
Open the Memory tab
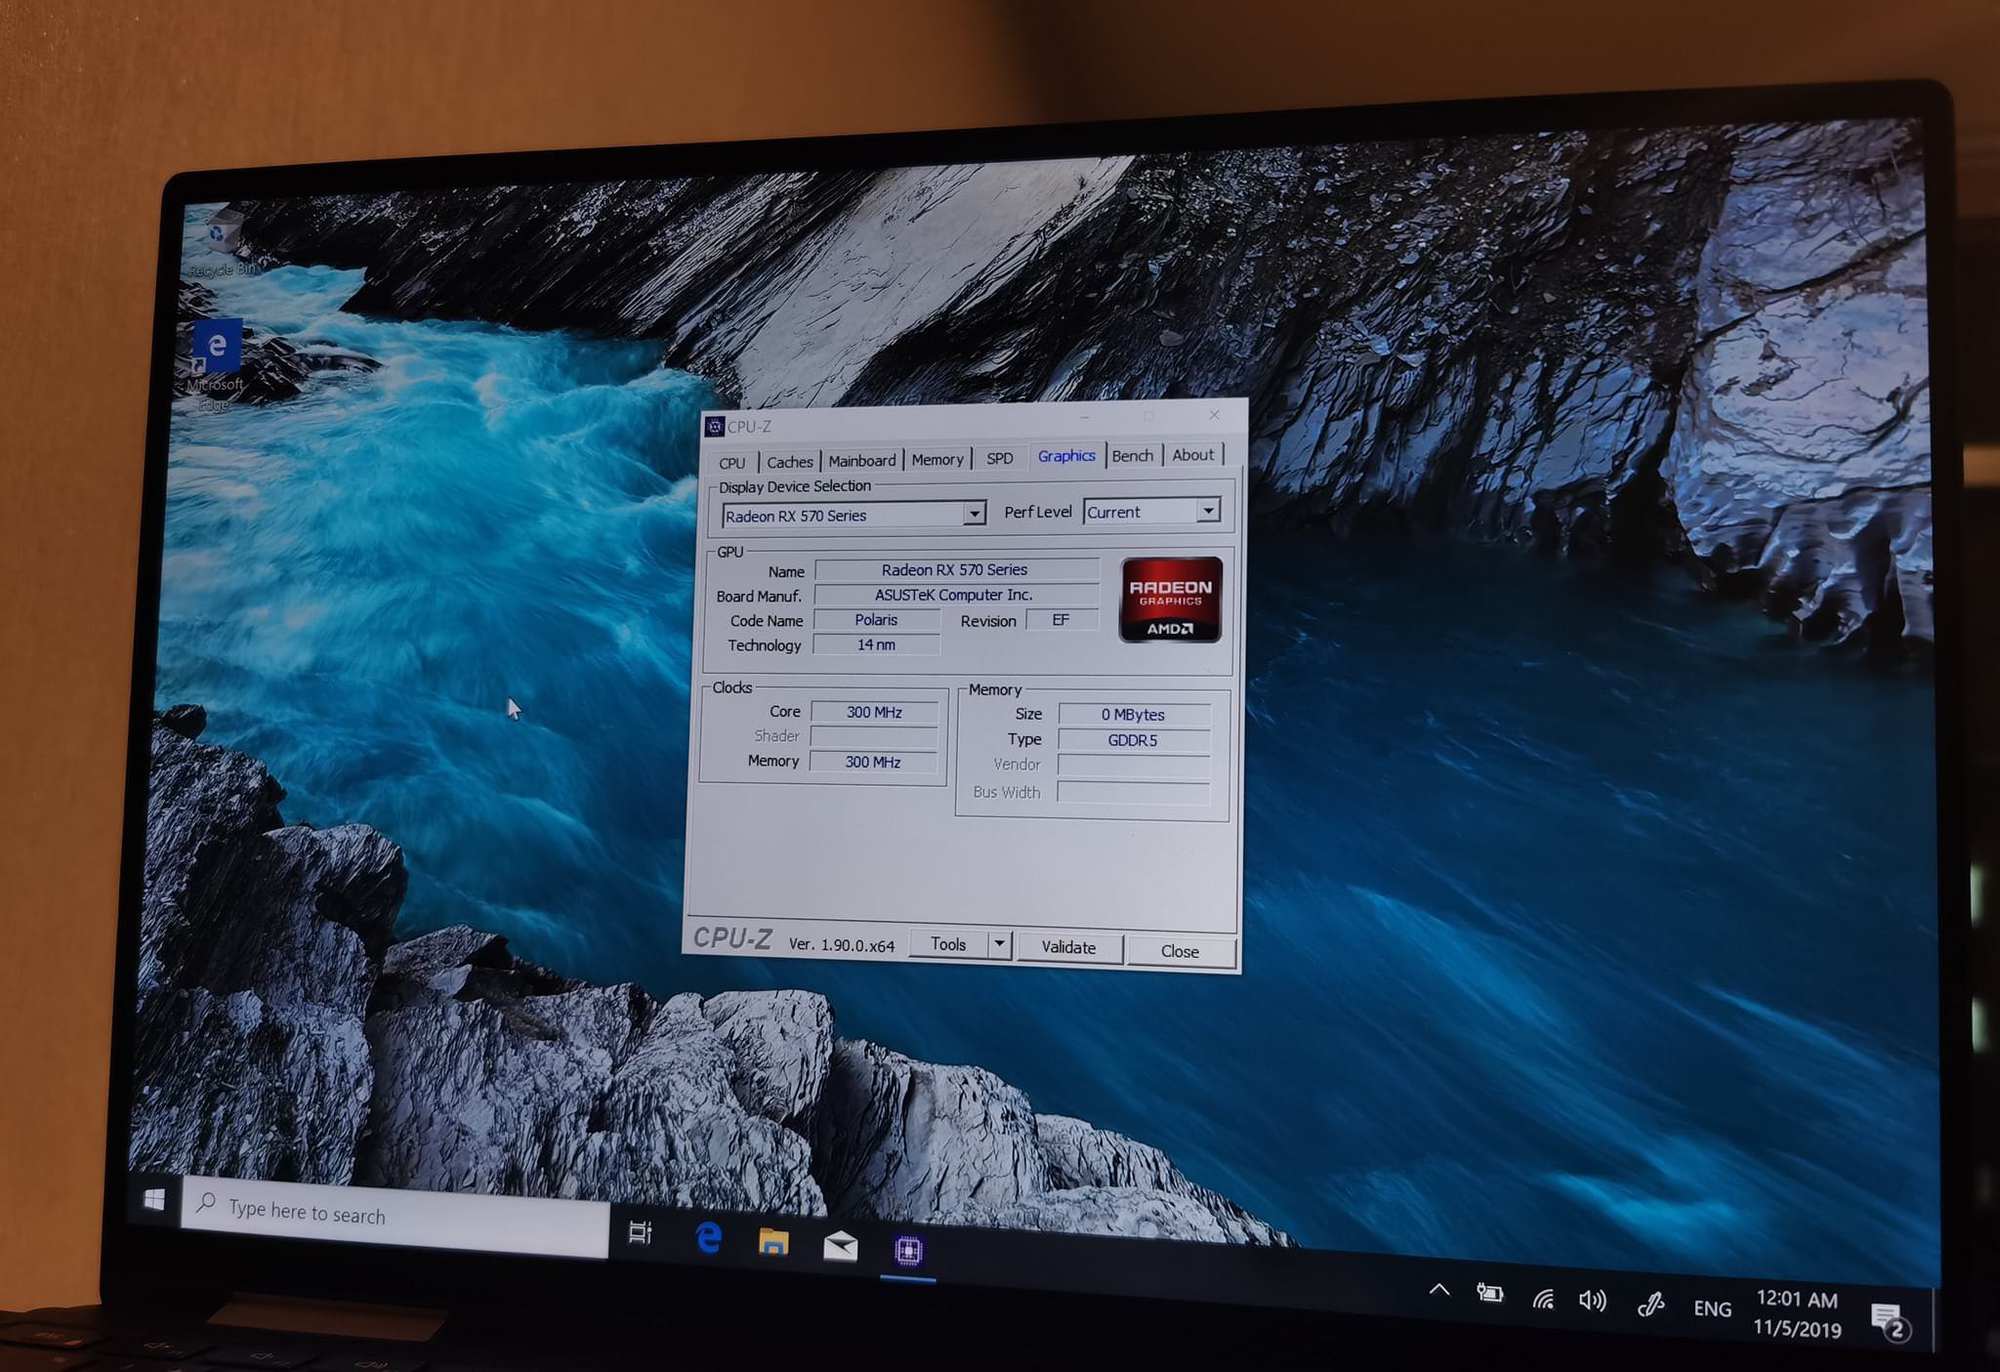click(937, 460)
